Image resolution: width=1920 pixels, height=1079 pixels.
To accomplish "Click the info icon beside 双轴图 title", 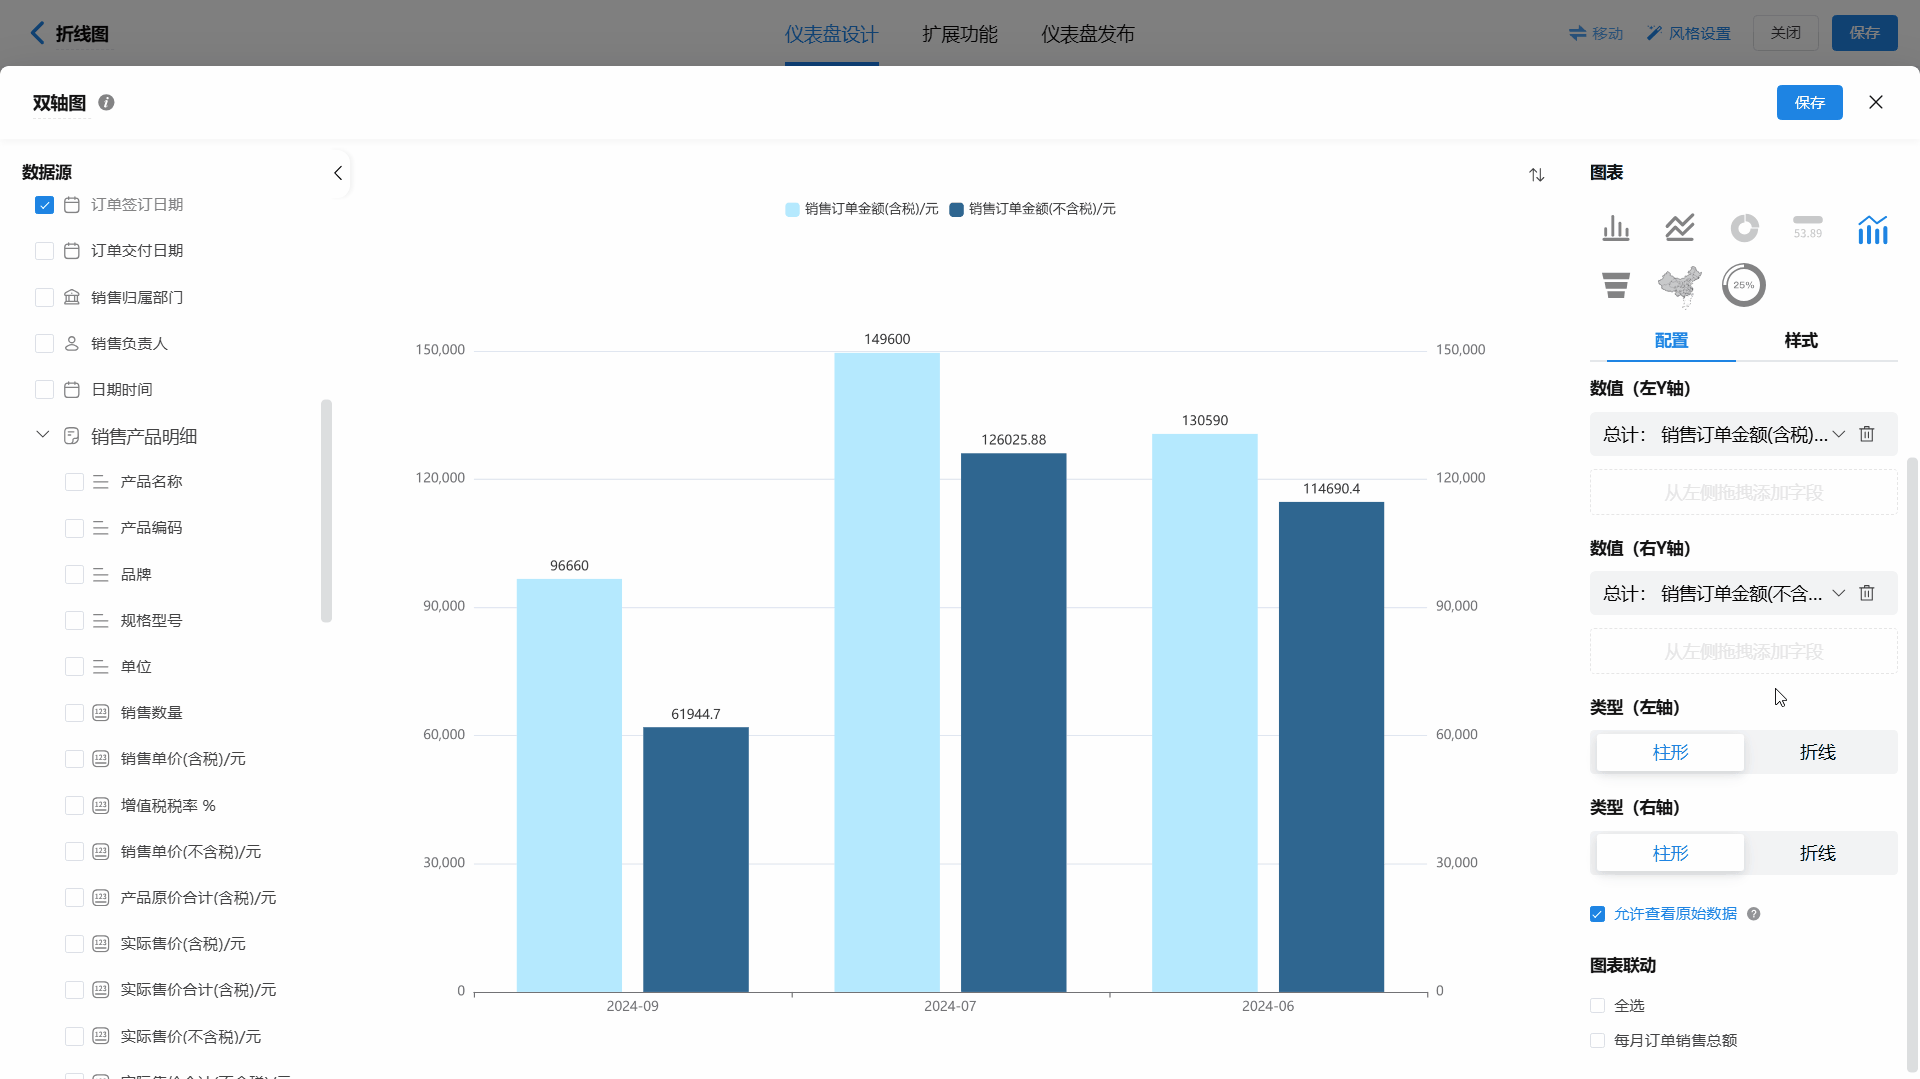I will click(x=106, y=103).
